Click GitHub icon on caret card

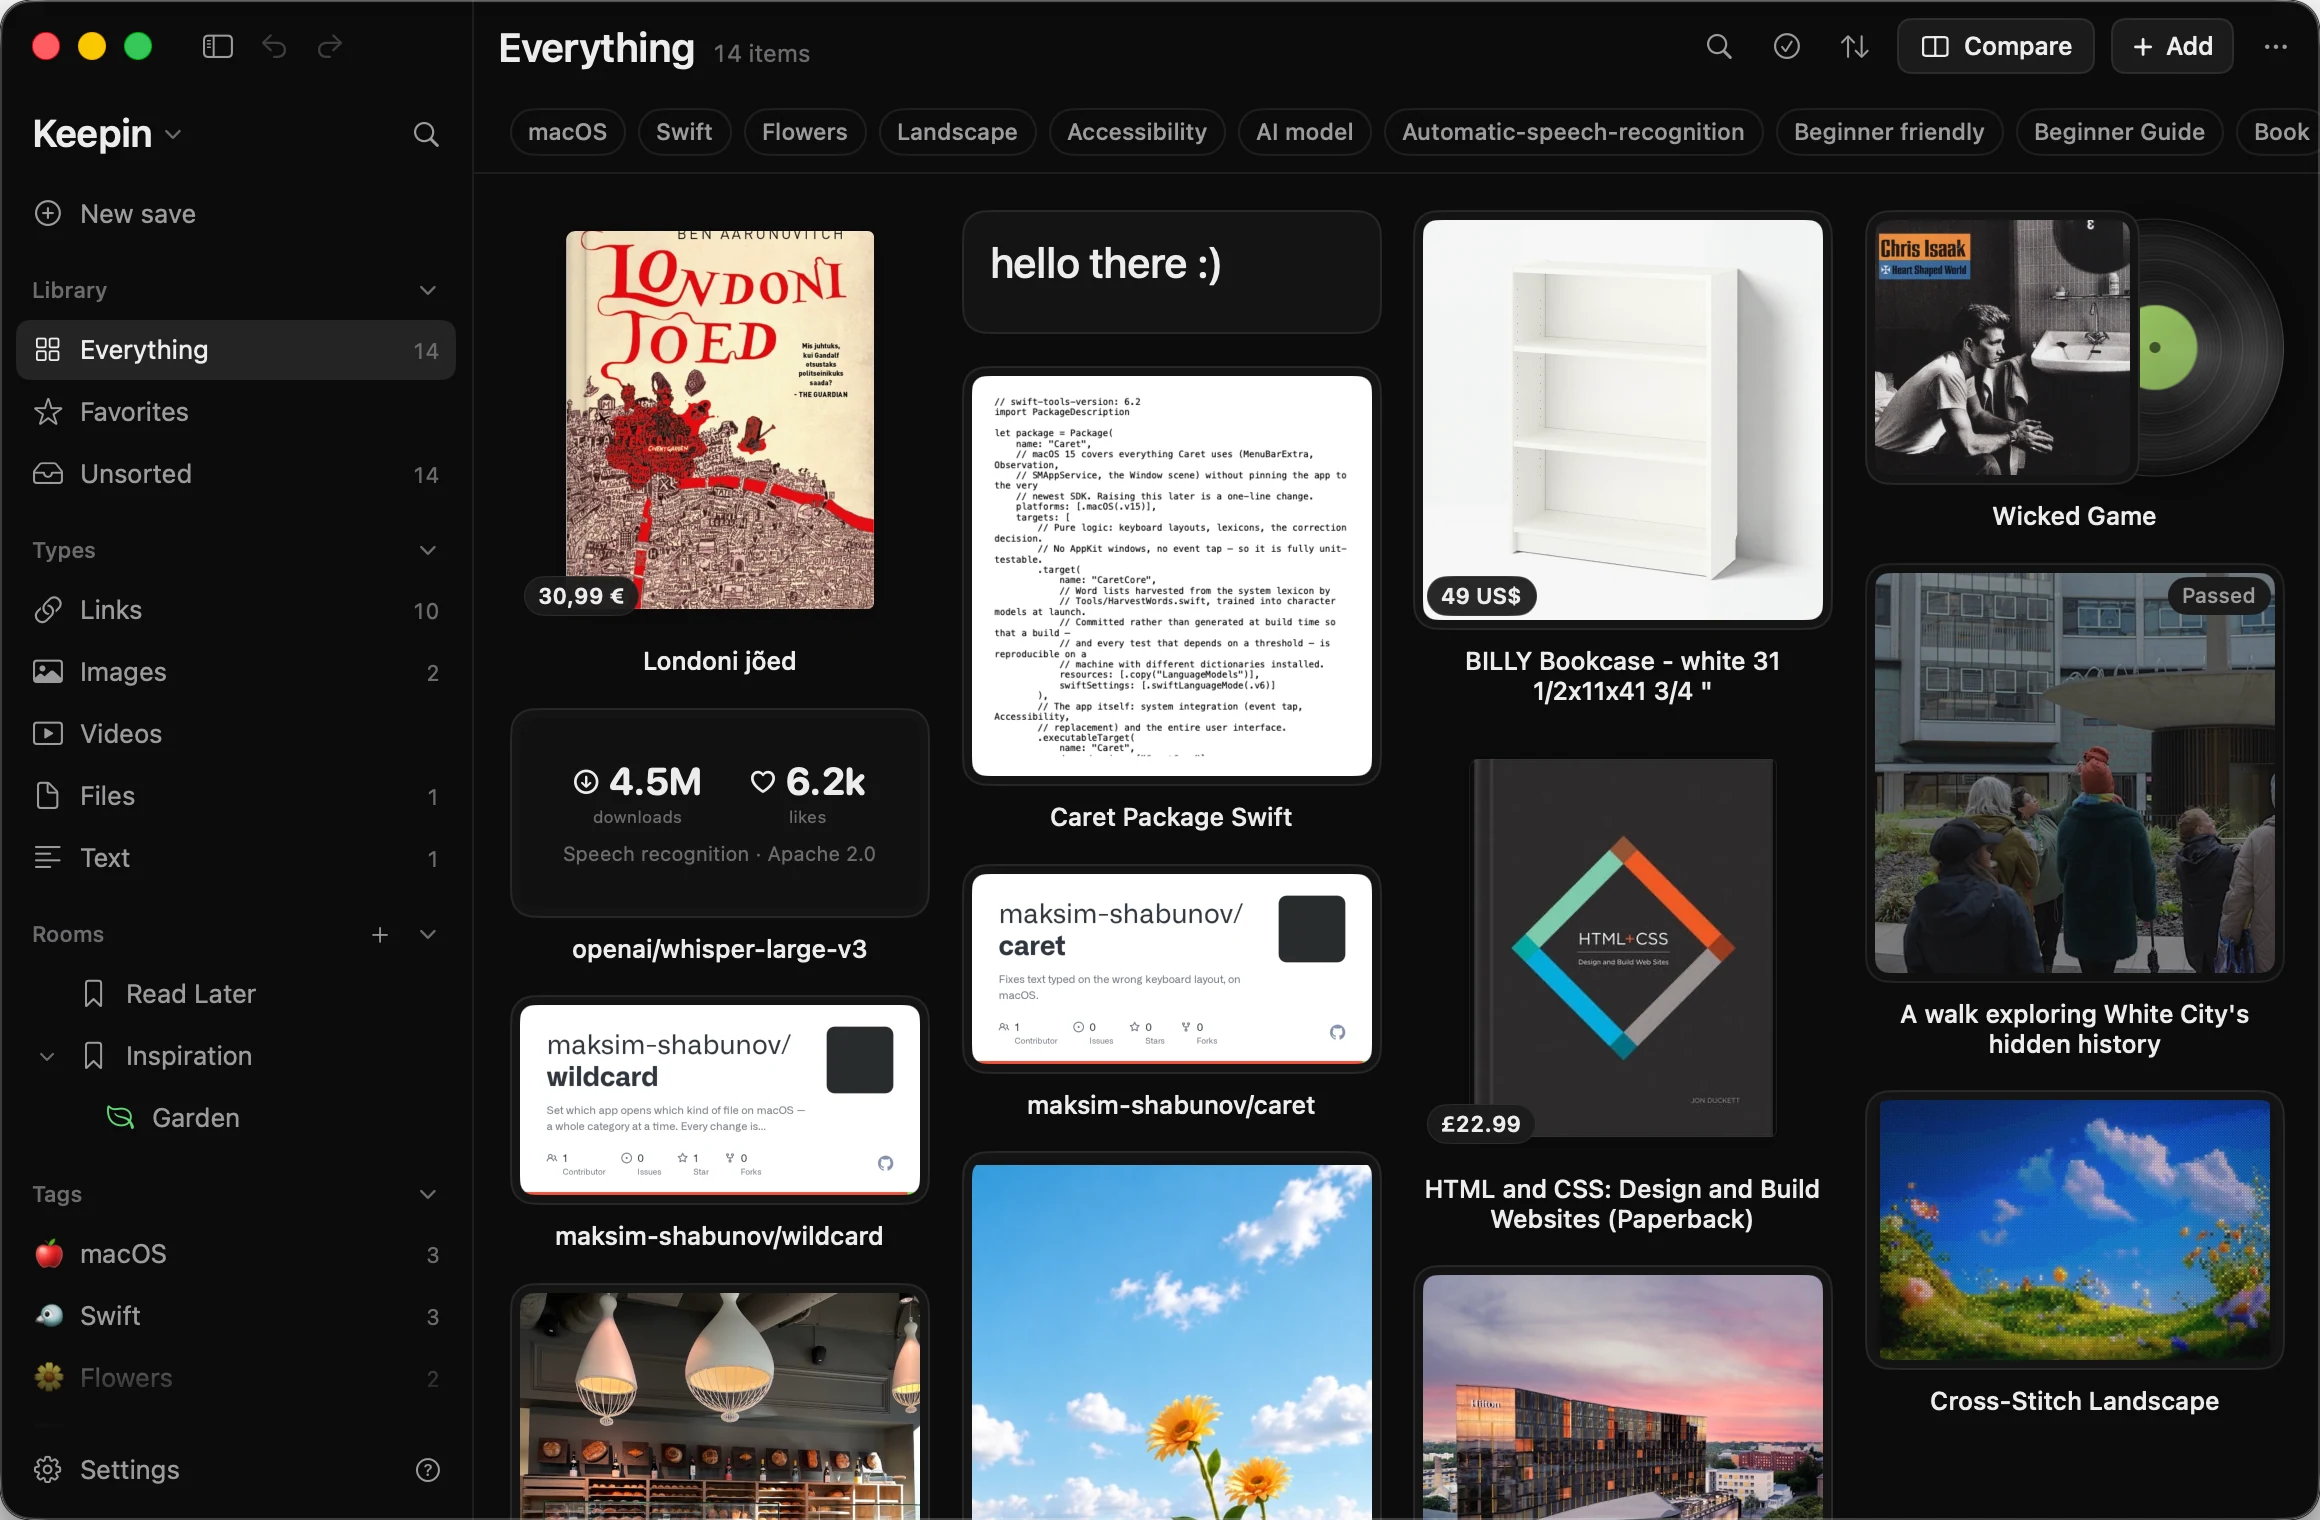(1338, 1032)
